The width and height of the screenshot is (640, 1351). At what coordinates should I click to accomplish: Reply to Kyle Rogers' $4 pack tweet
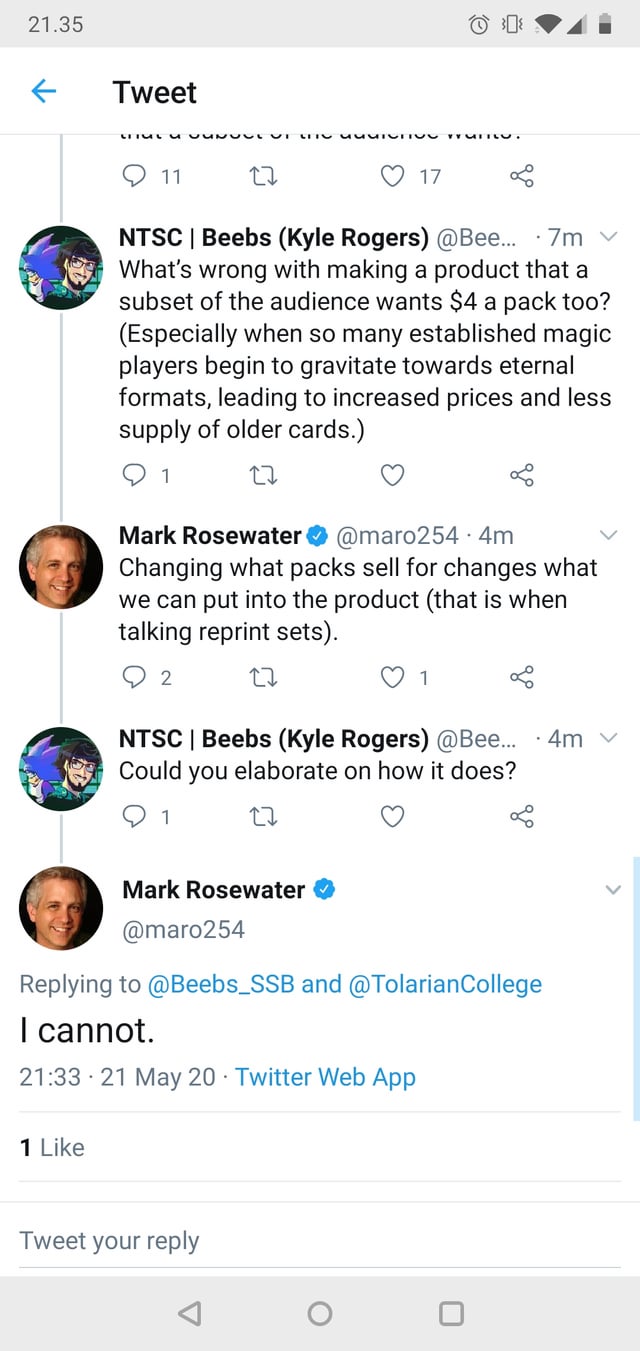[134, 475]
